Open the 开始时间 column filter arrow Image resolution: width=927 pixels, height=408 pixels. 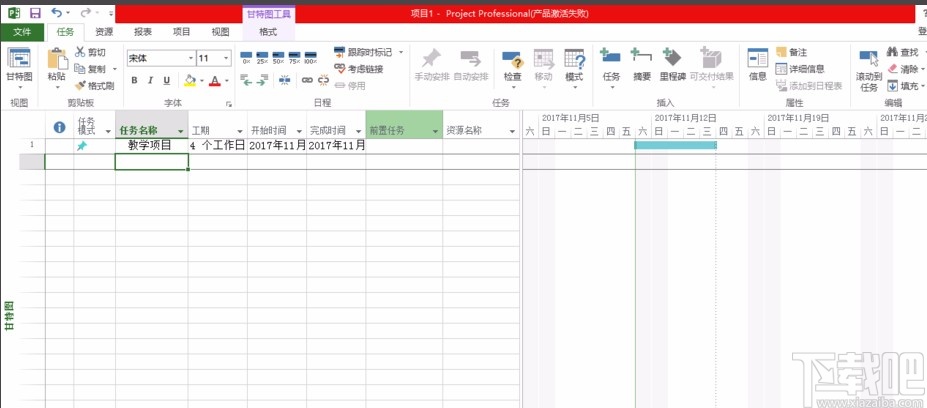pos(299,131)
